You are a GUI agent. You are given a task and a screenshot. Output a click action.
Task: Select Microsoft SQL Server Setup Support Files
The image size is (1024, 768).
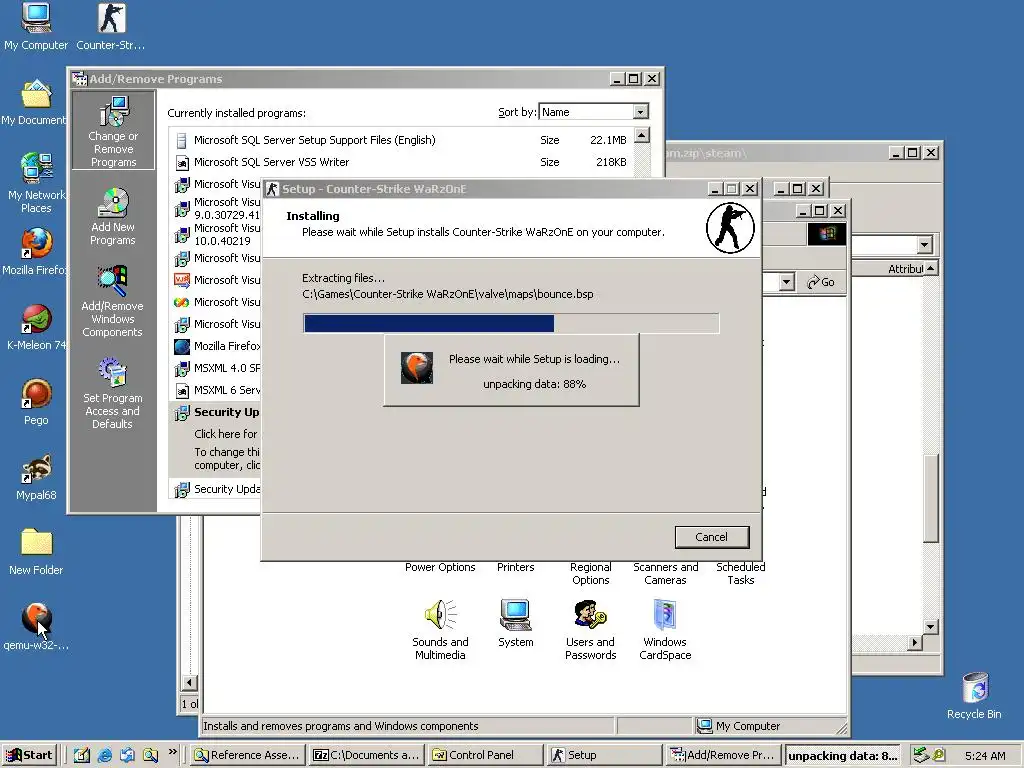point(401,140)
